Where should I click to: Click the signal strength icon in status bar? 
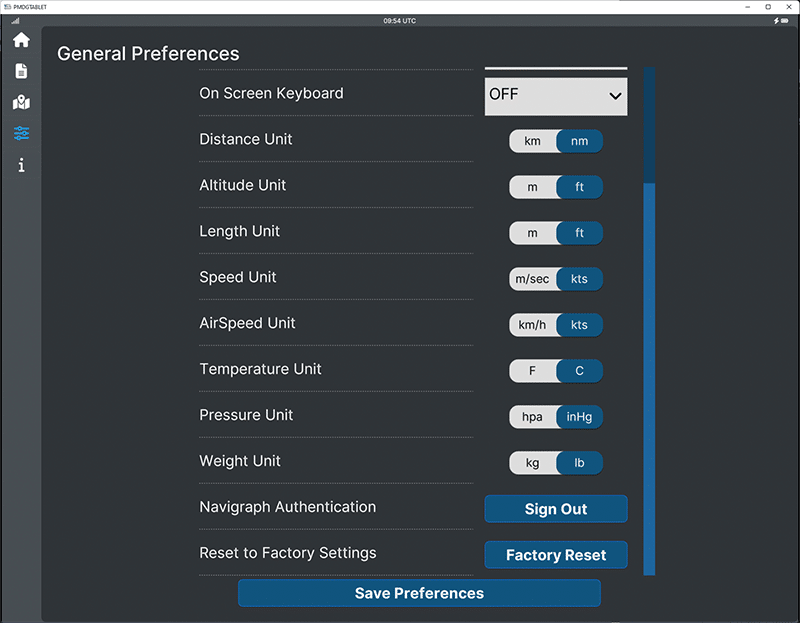(x=15, y=21)
